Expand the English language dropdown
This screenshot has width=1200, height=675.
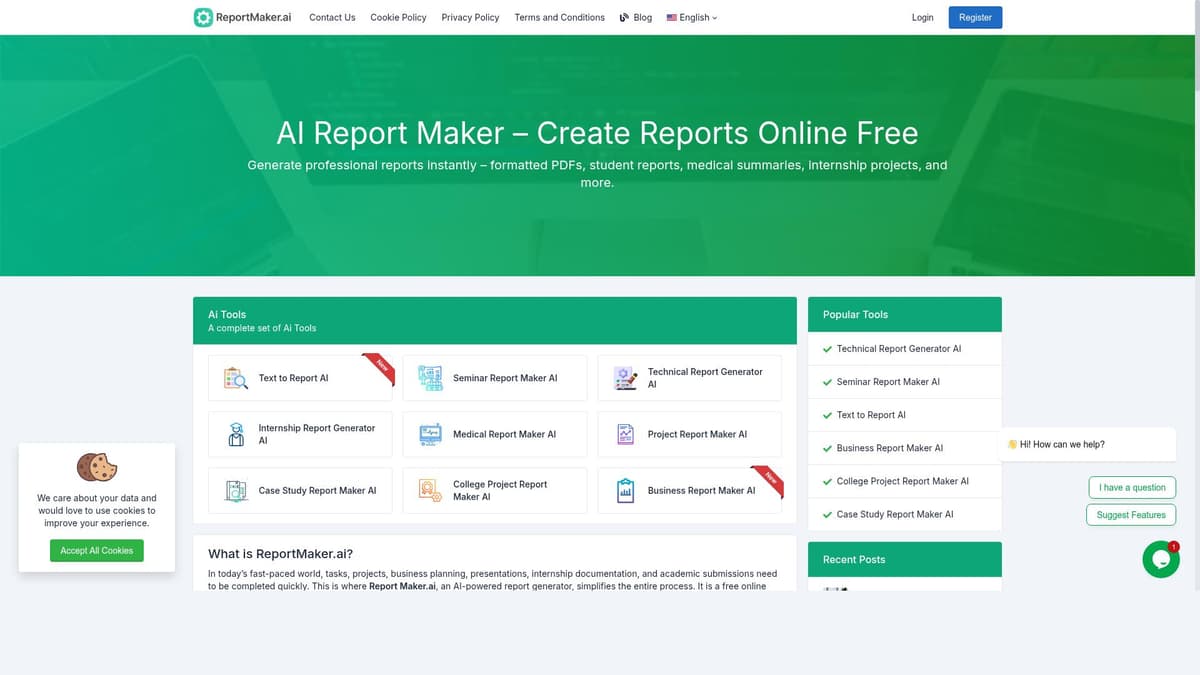coord(691,17)
